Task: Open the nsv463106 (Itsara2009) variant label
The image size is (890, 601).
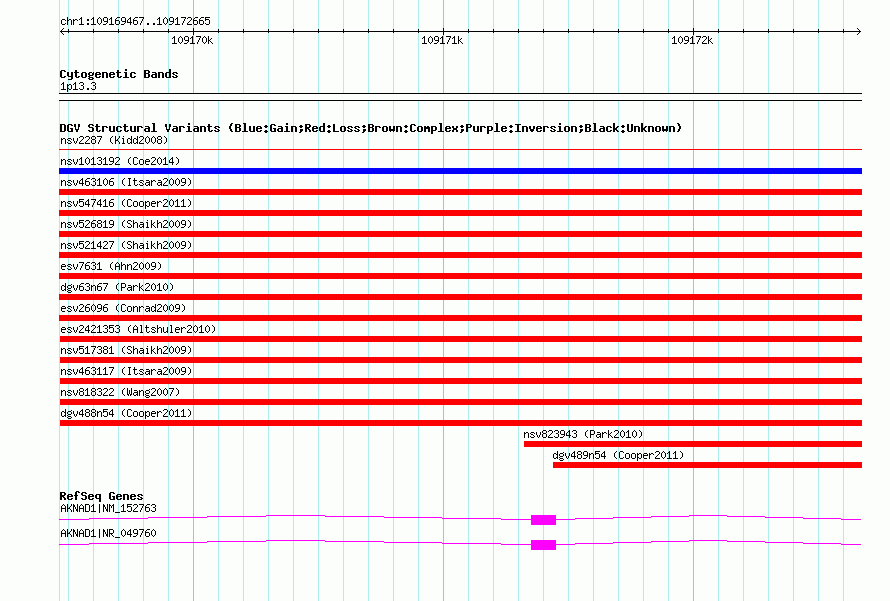Action: click(126, 182)
